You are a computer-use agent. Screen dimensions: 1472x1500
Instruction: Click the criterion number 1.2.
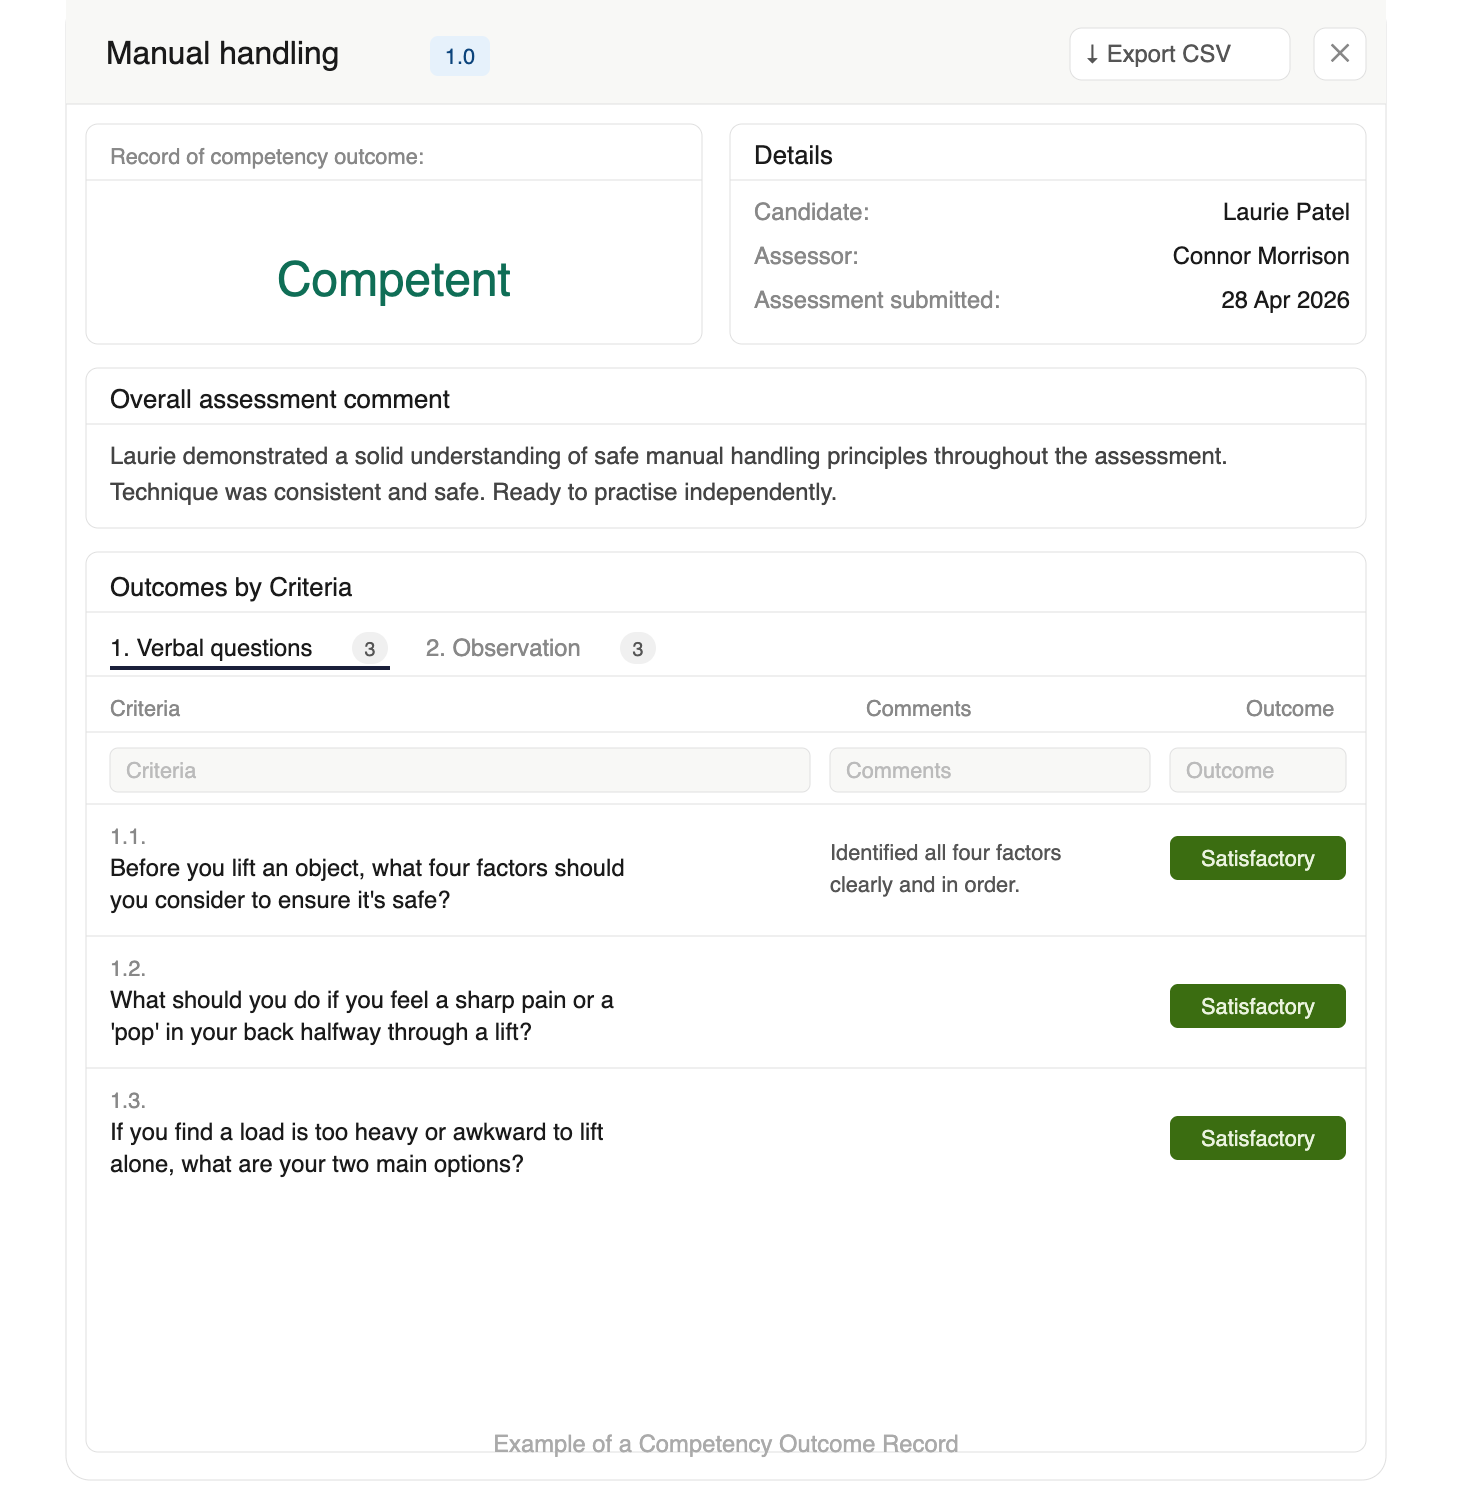pyautogui.click(x=128, y=969)
